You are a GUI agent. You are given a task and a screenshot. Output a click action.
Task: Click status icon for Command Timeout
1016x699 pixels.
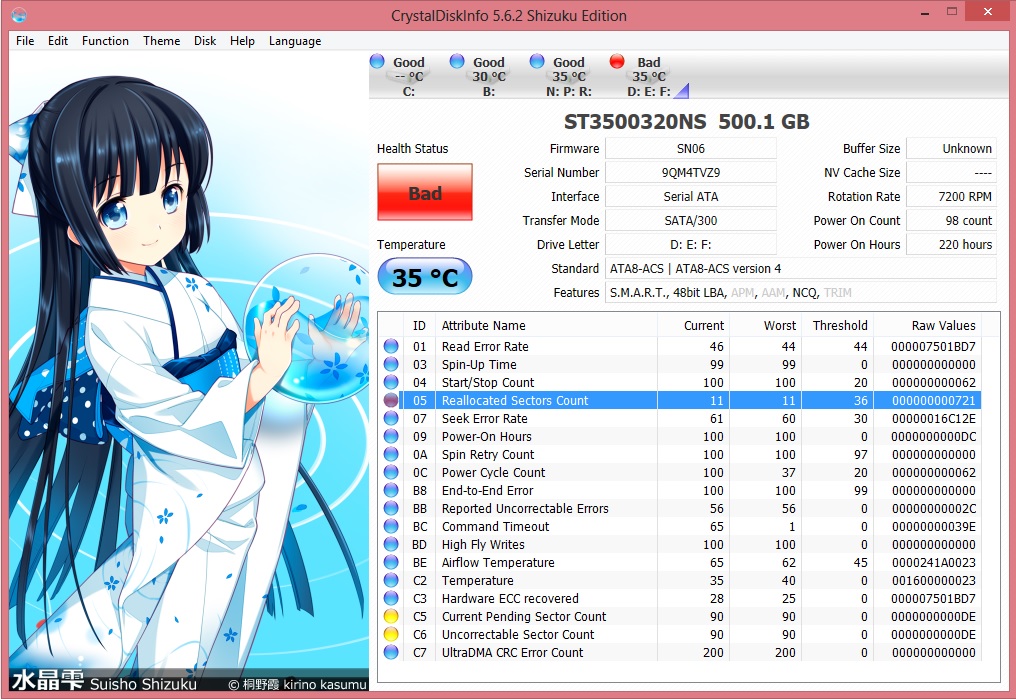(x=391, y=526)
